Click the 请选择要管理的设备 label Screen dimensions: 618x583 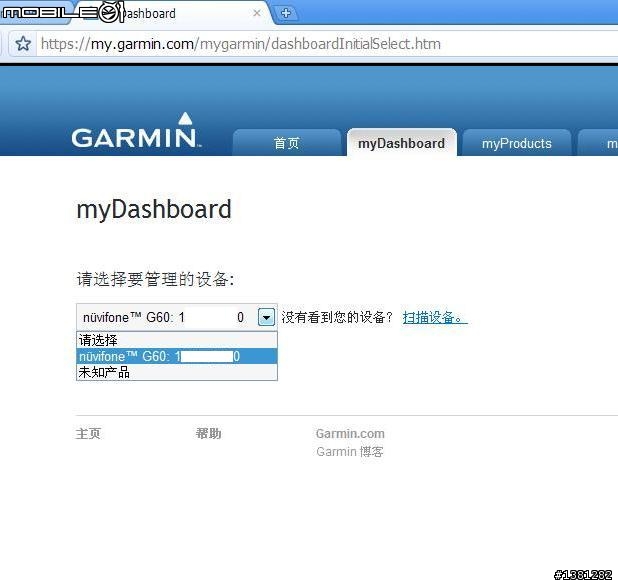(x=155, y=279)
